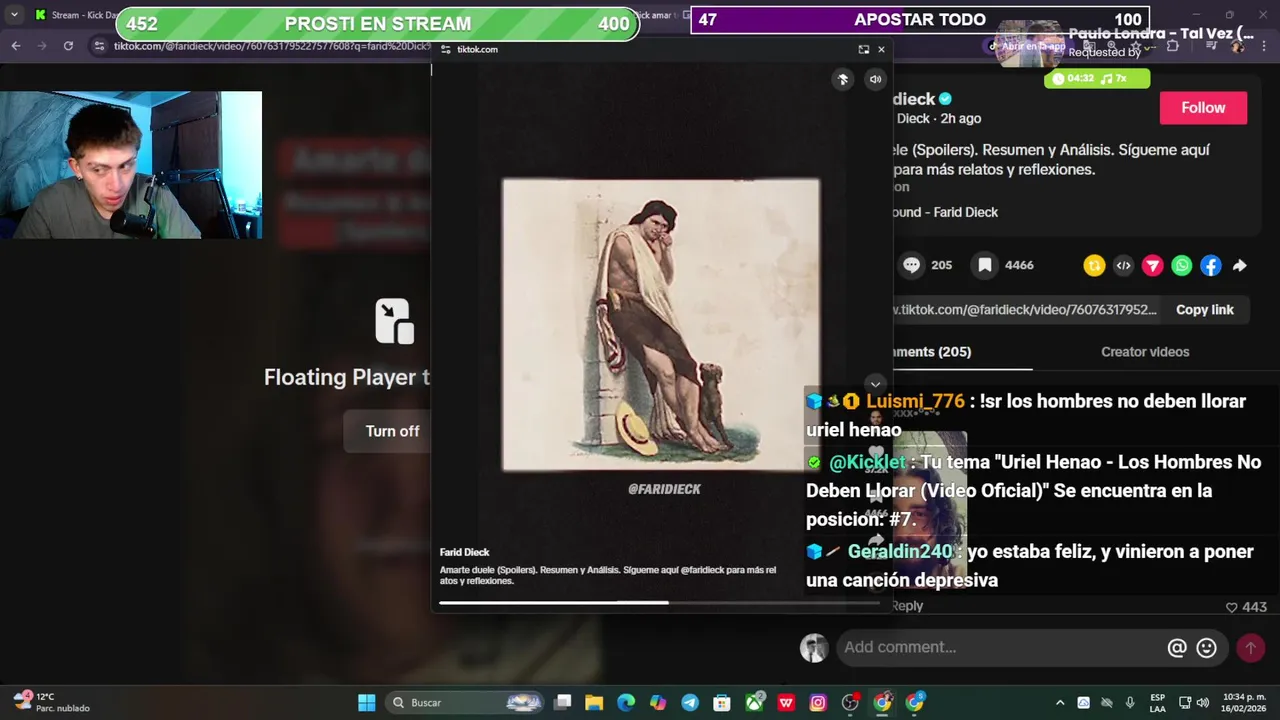The height and width of the screenshot is (720, 1280).
Task: Reply to the top comment
Action: click(908, 606)
